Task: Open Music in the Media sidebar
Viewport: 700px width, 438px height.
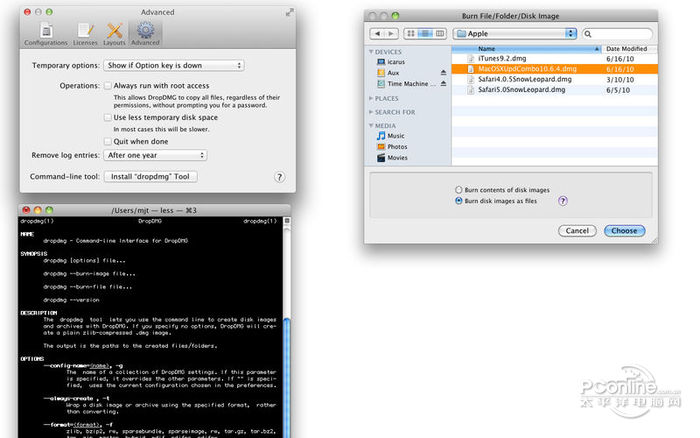Action: pos(391,136)
